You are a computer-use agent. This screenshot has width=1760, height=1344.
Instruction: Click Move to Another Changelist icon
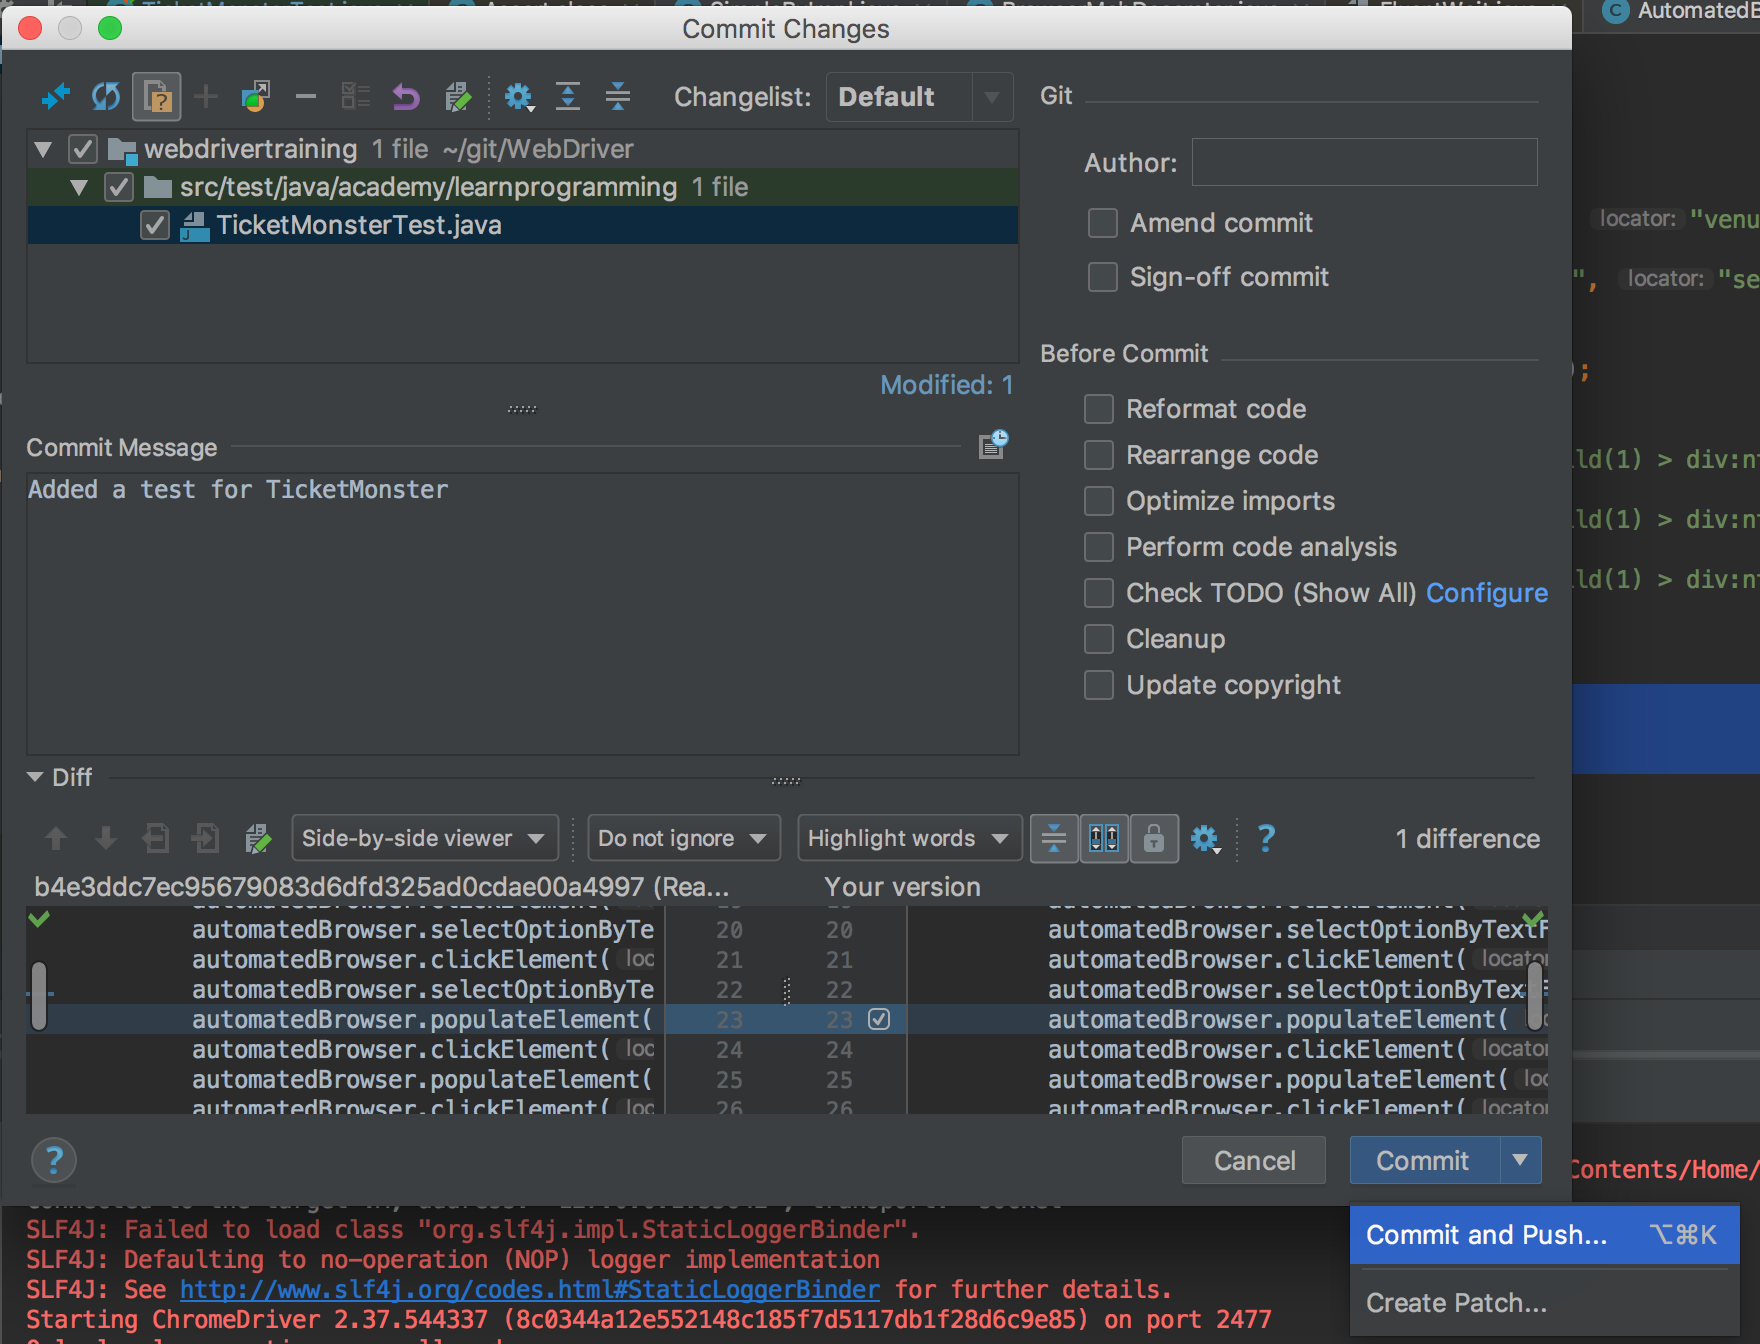[256, 97]
